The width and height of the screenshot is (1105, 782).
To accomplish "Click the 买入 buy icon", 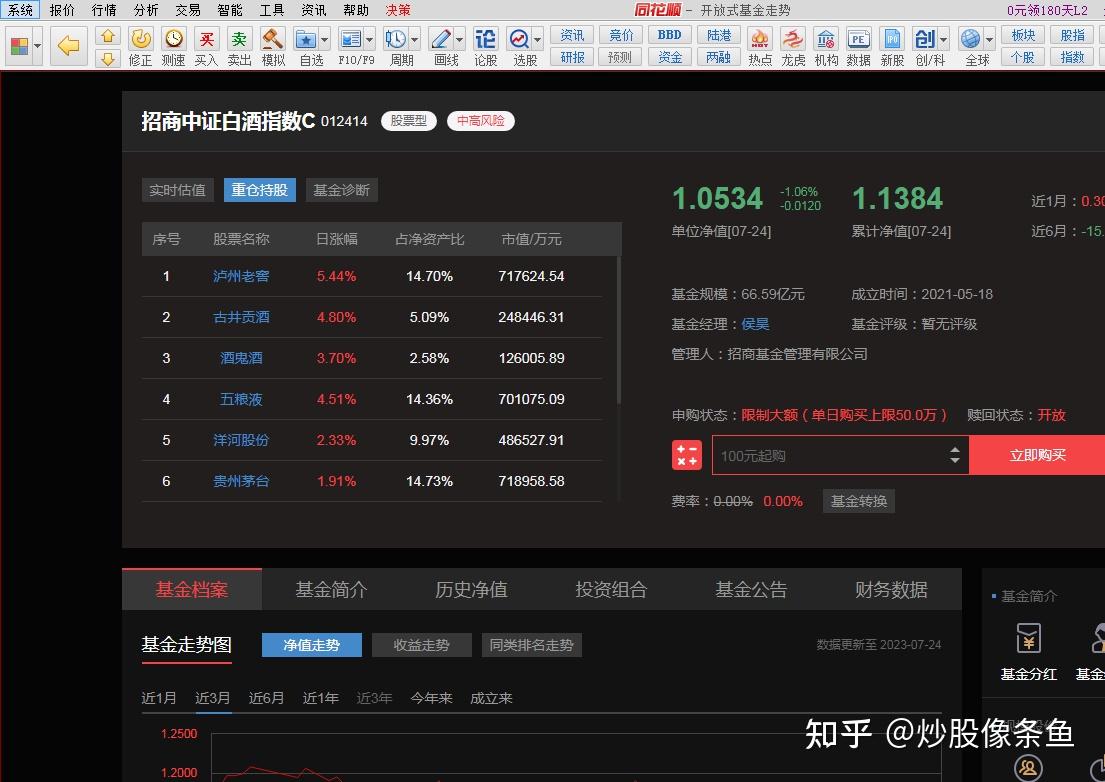I will pos(206,39).
